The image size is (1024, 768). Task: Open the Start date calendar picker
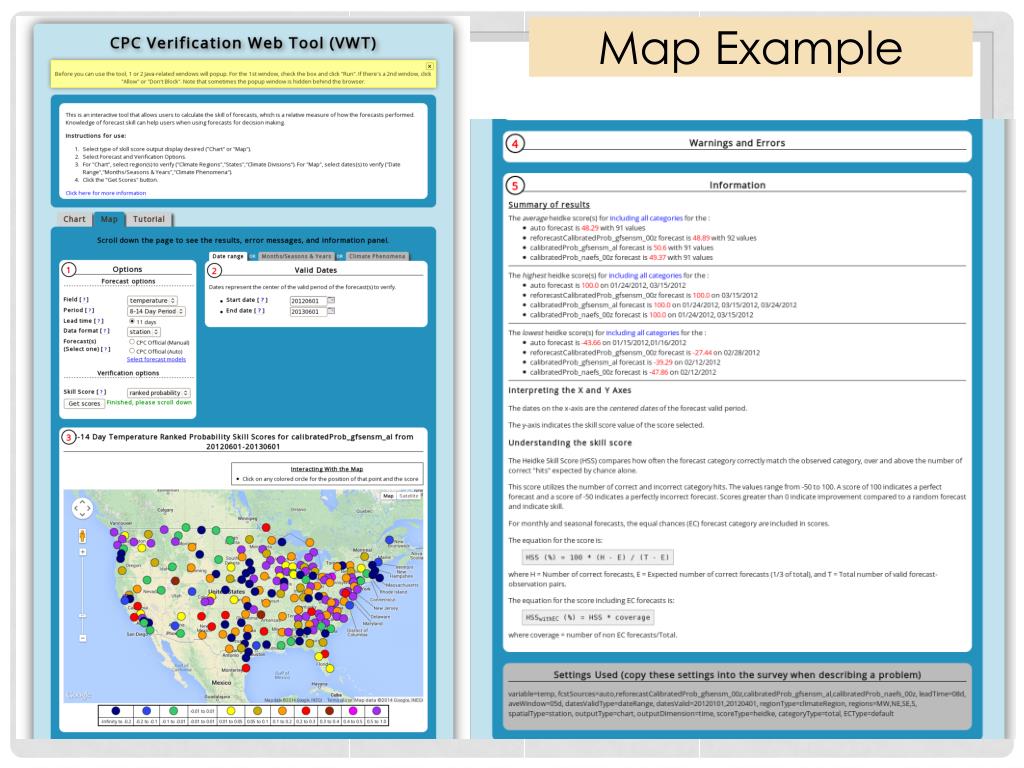pyautogui.click(x=331, y=300)
